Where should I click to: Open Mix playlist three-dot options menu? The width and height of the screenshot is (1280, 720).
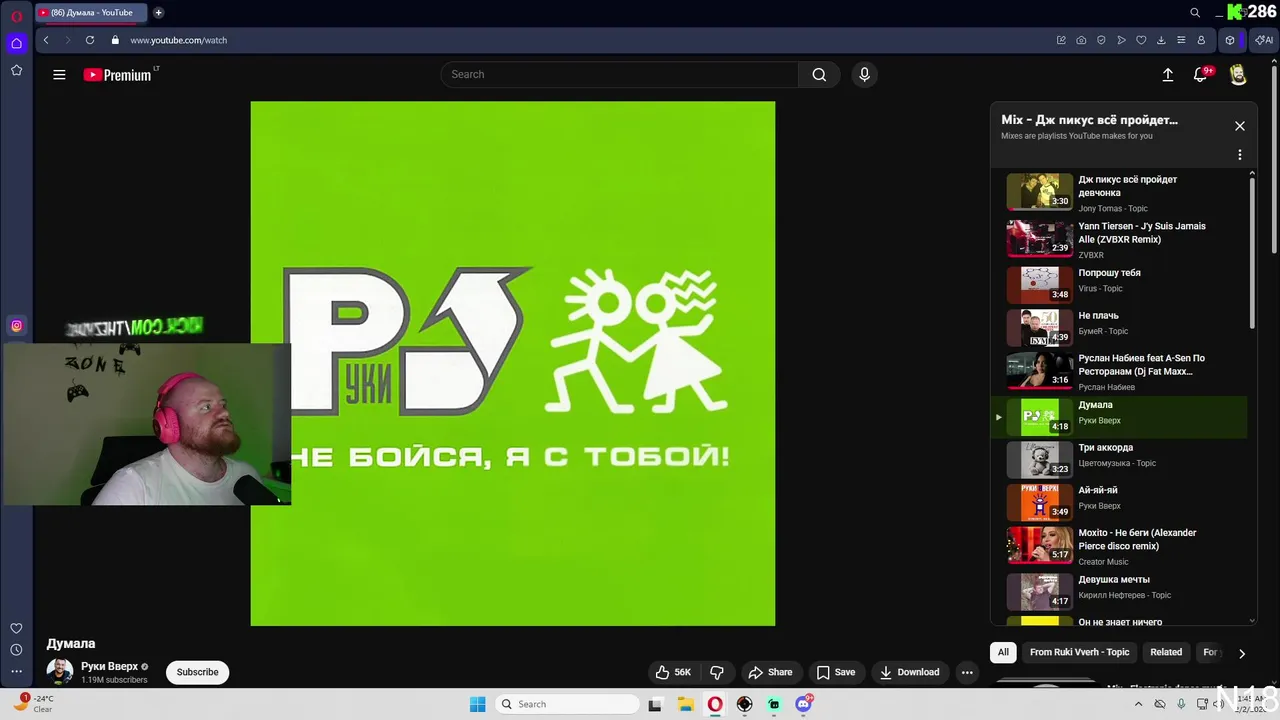(x=1240, y=155)
